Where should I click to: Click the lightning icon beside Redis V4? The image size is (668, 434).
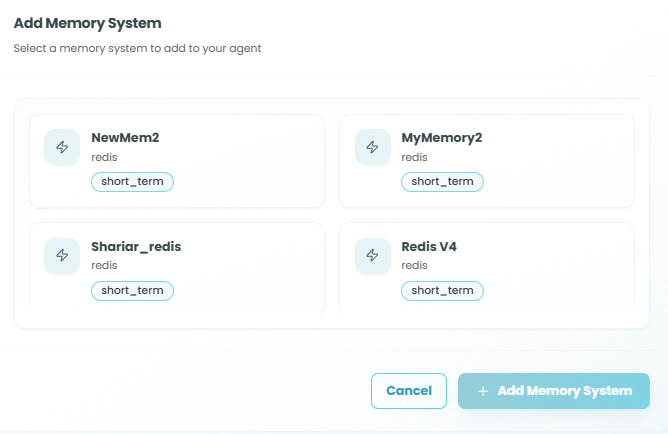[x=372, y=256]
